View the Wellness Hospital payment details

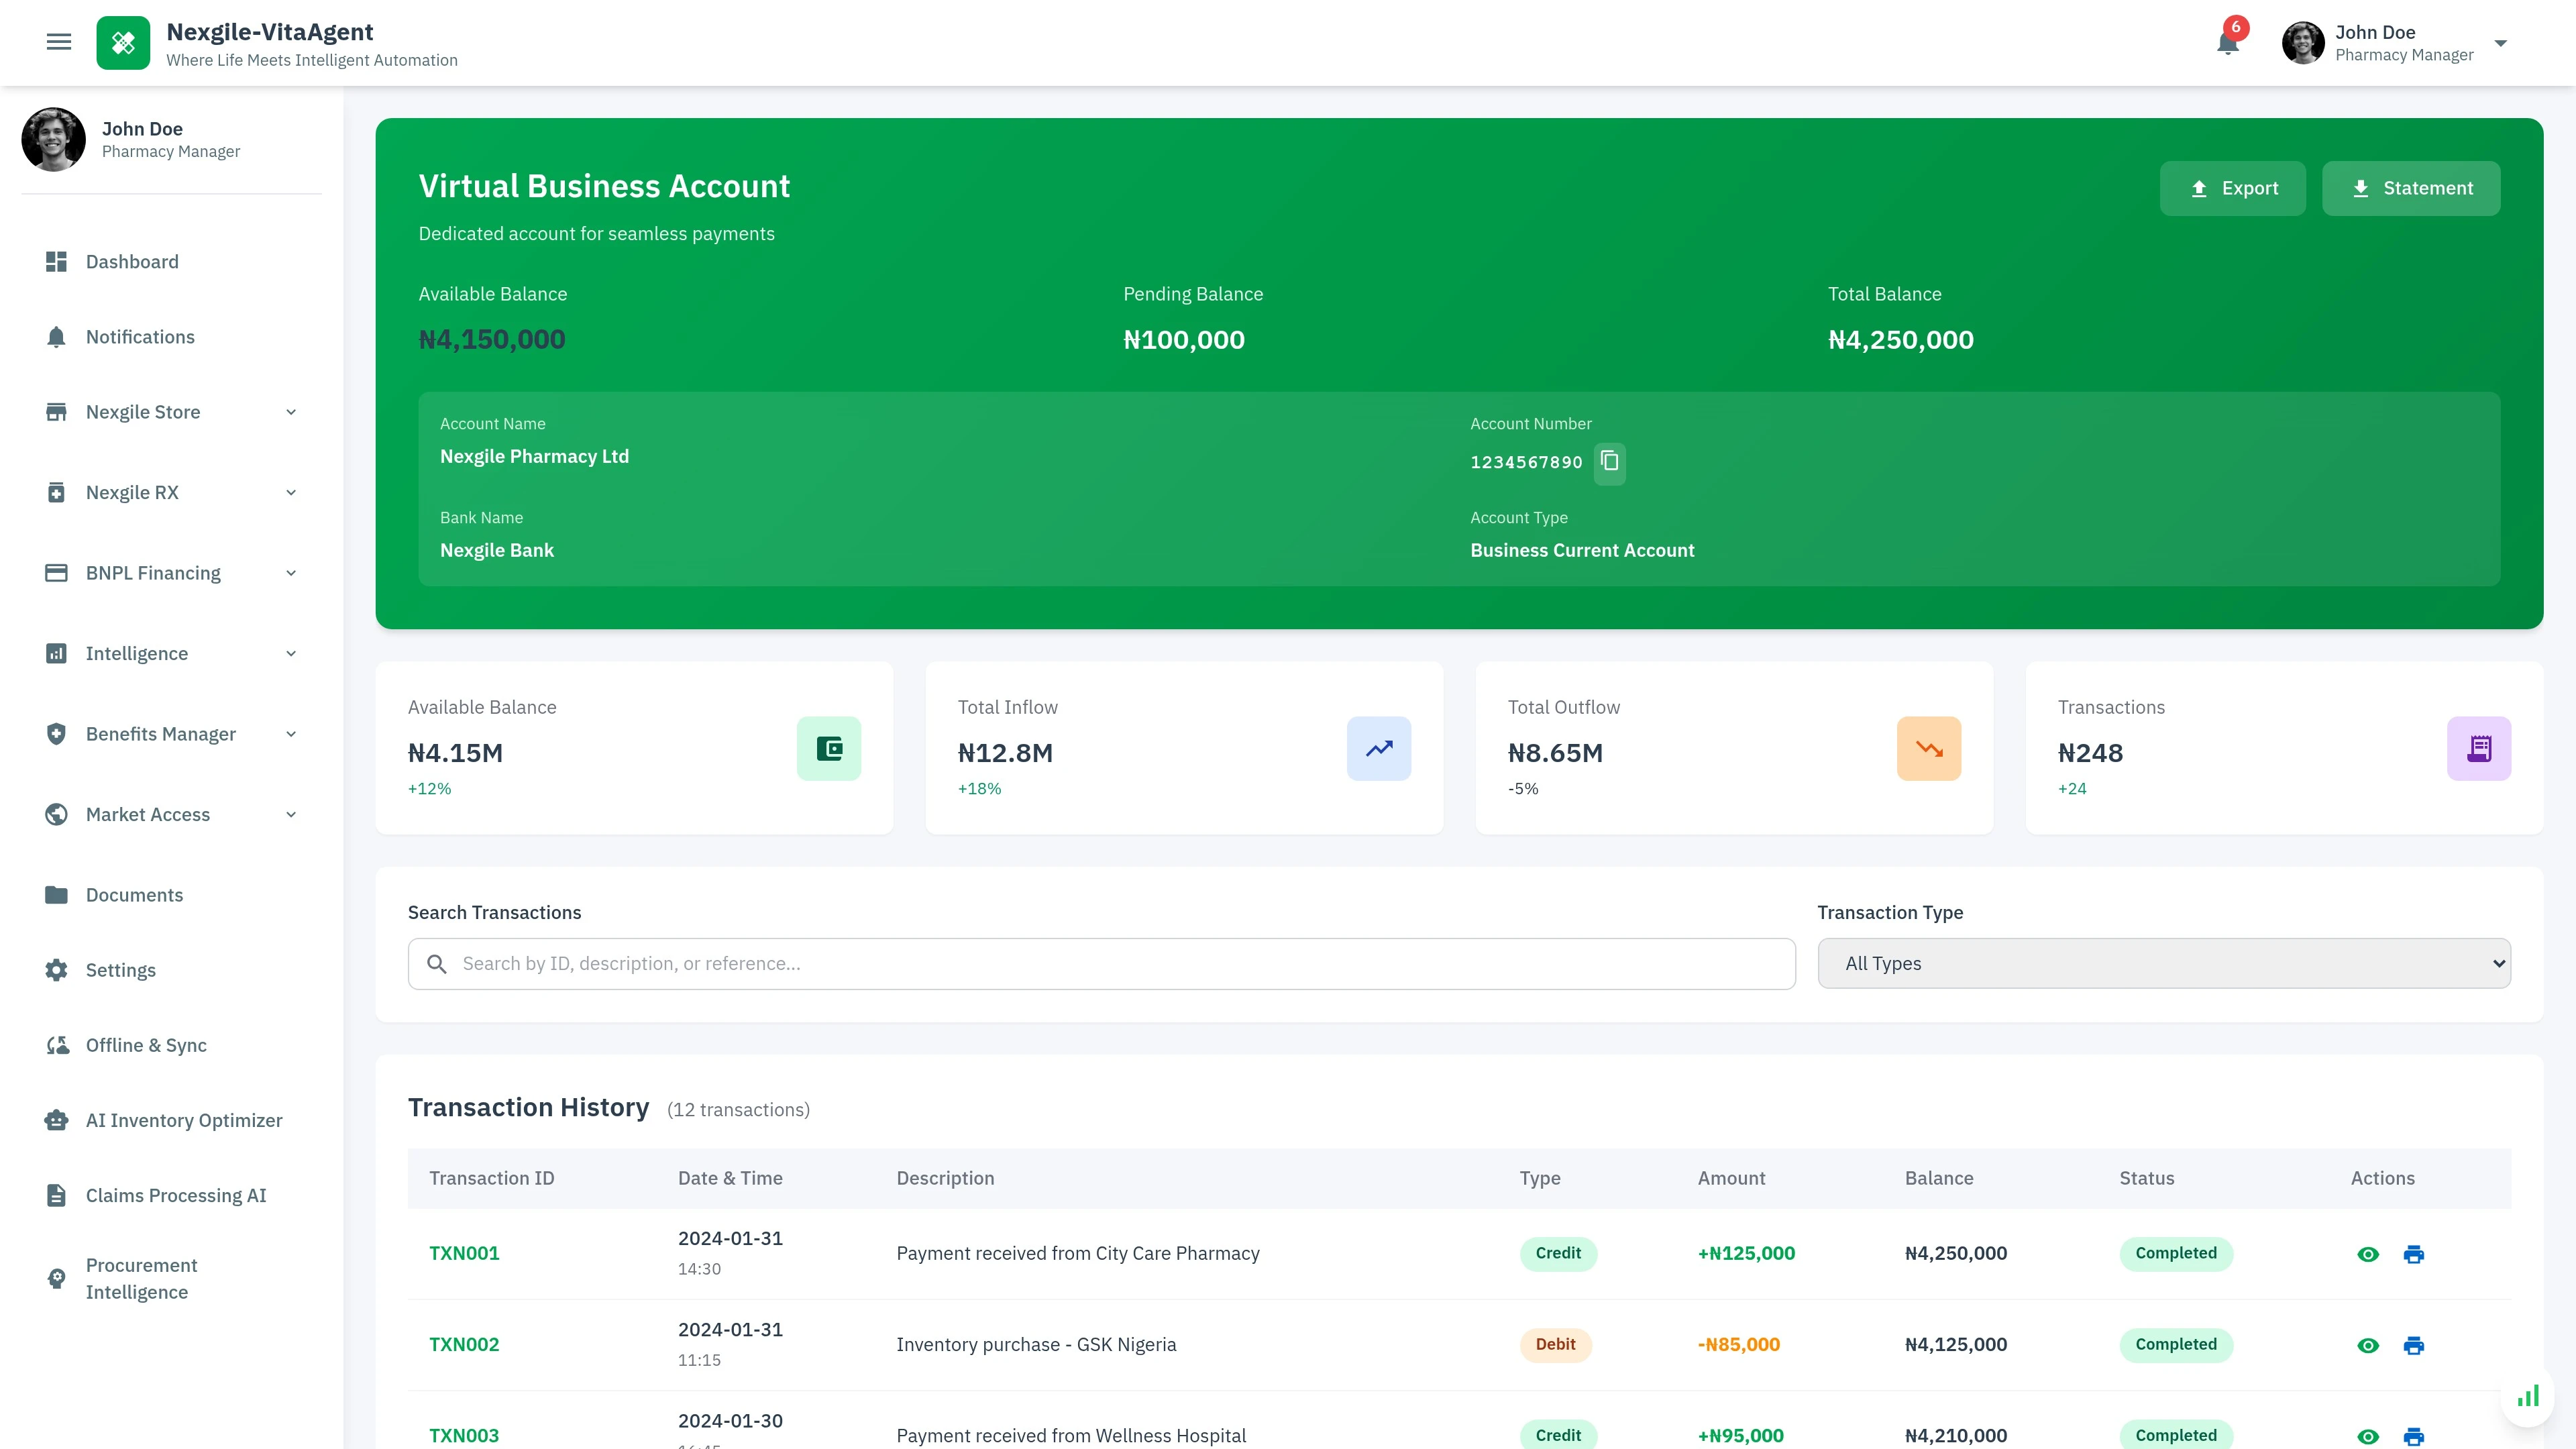(2368, 1436)
